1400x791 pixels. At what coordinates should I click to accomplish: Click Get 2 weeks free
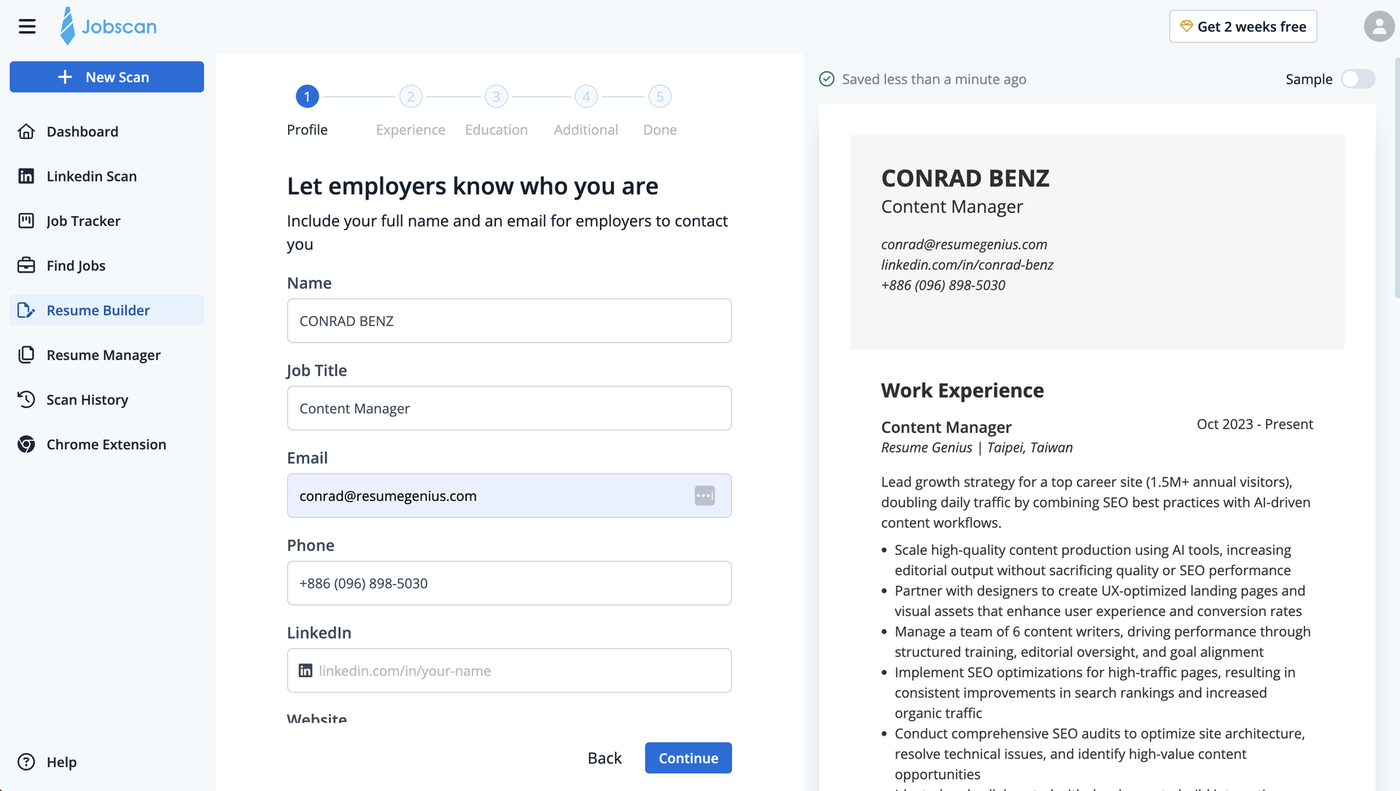pos(1243,26)
